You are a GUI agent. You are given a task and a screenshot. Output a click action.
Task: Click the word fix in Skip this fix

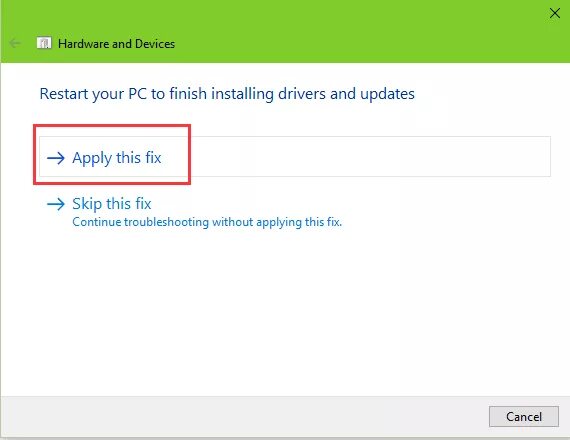click(143, 204)
